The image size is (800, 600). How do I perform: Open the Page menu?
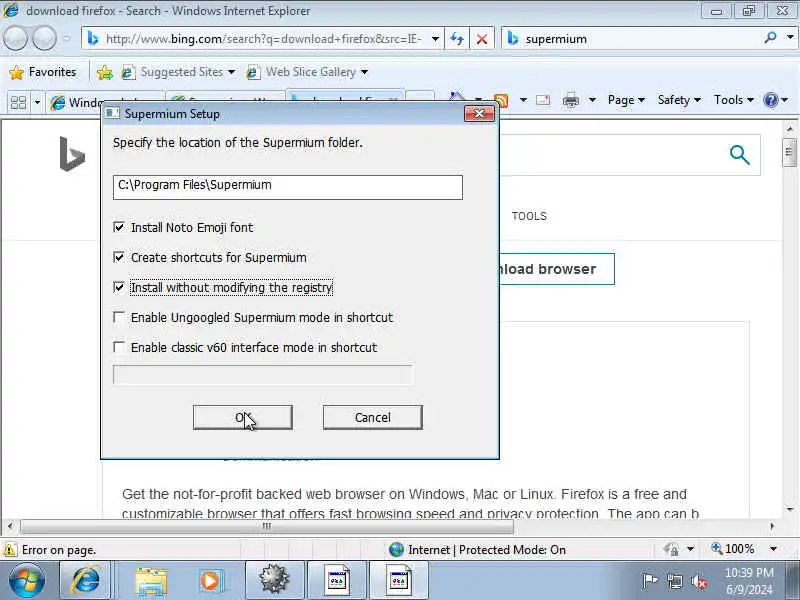pos(626,100)
